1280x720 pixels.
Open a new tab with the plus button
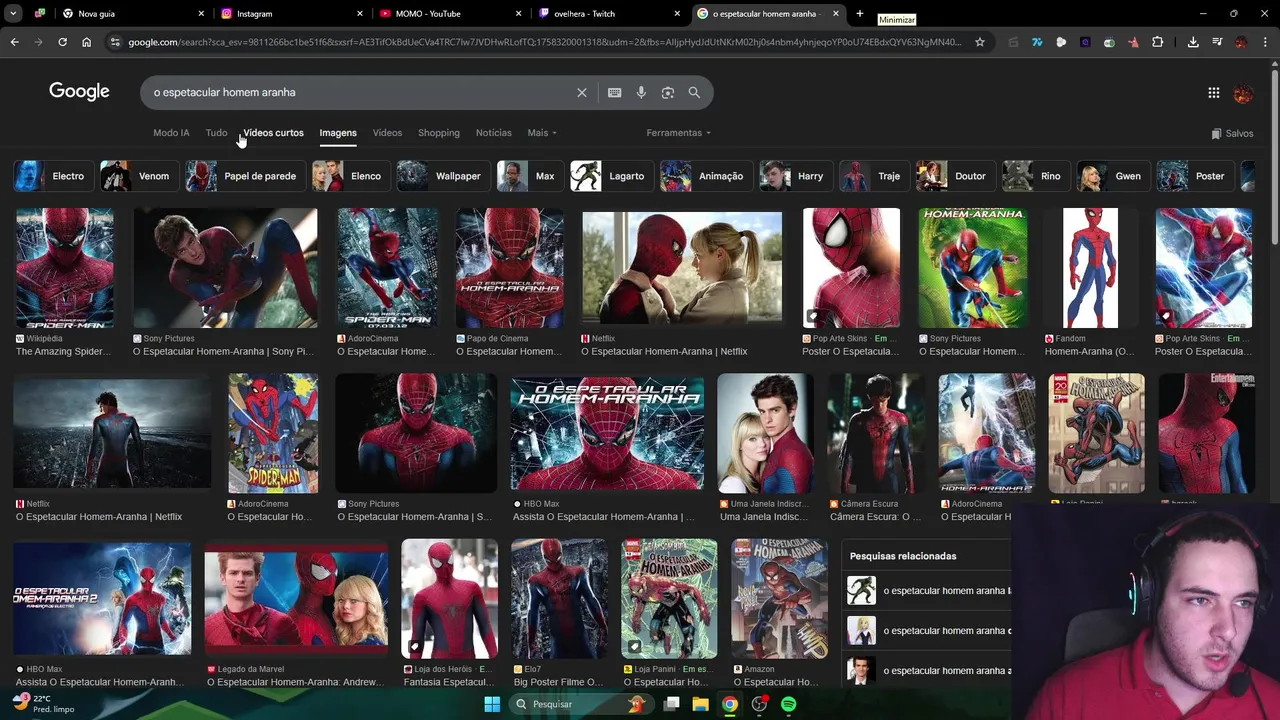coord(859,14)
